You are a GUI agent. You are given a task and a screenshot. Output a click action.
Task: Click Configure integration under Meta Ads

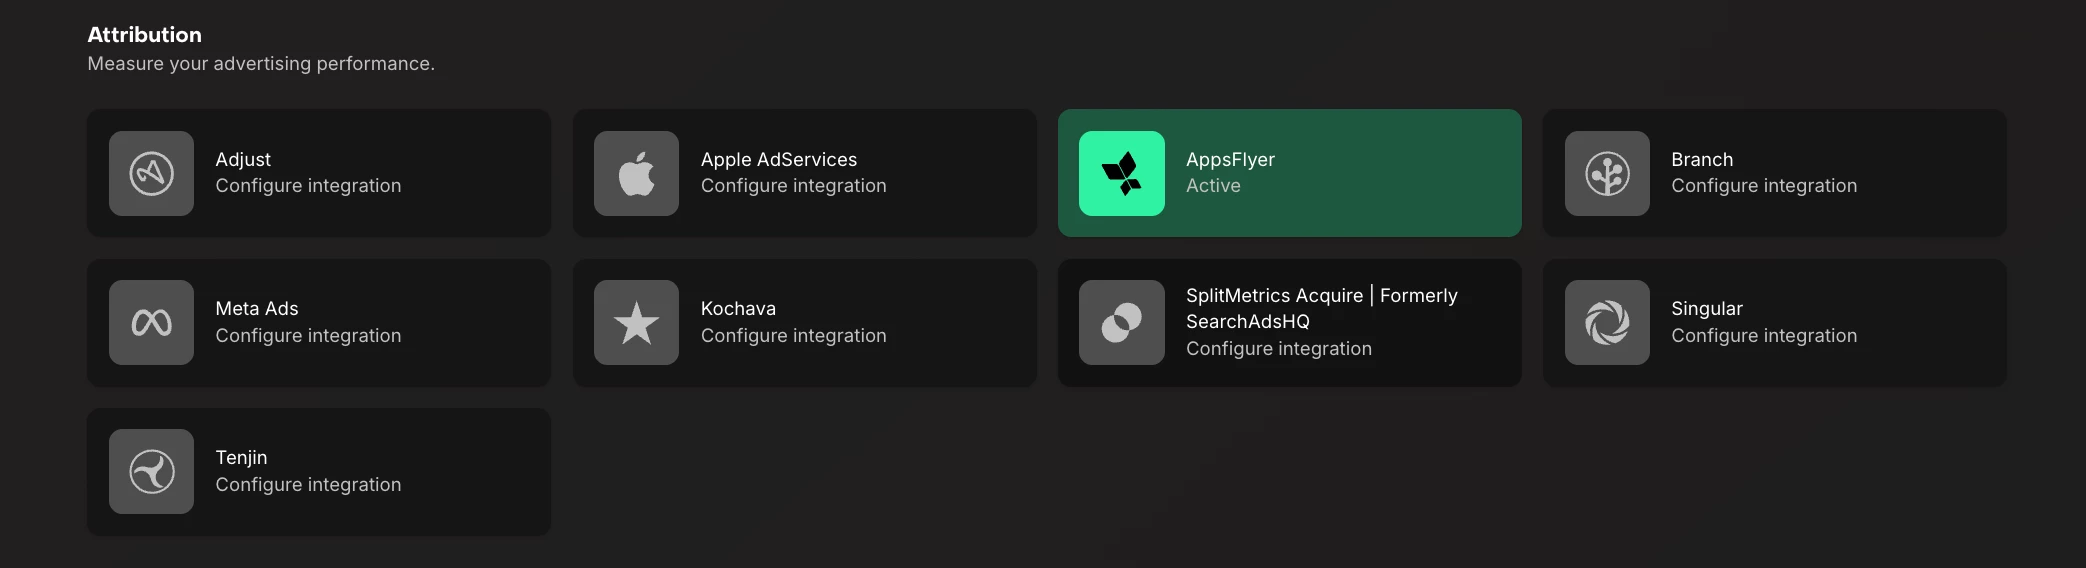308,336
